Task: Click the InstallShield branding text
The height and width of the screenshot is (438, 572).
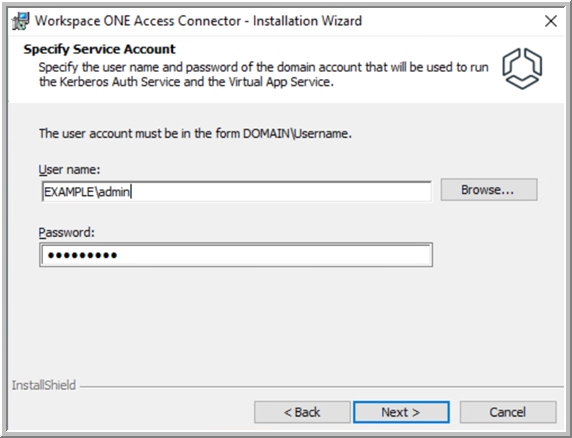Action: (44, 385)
